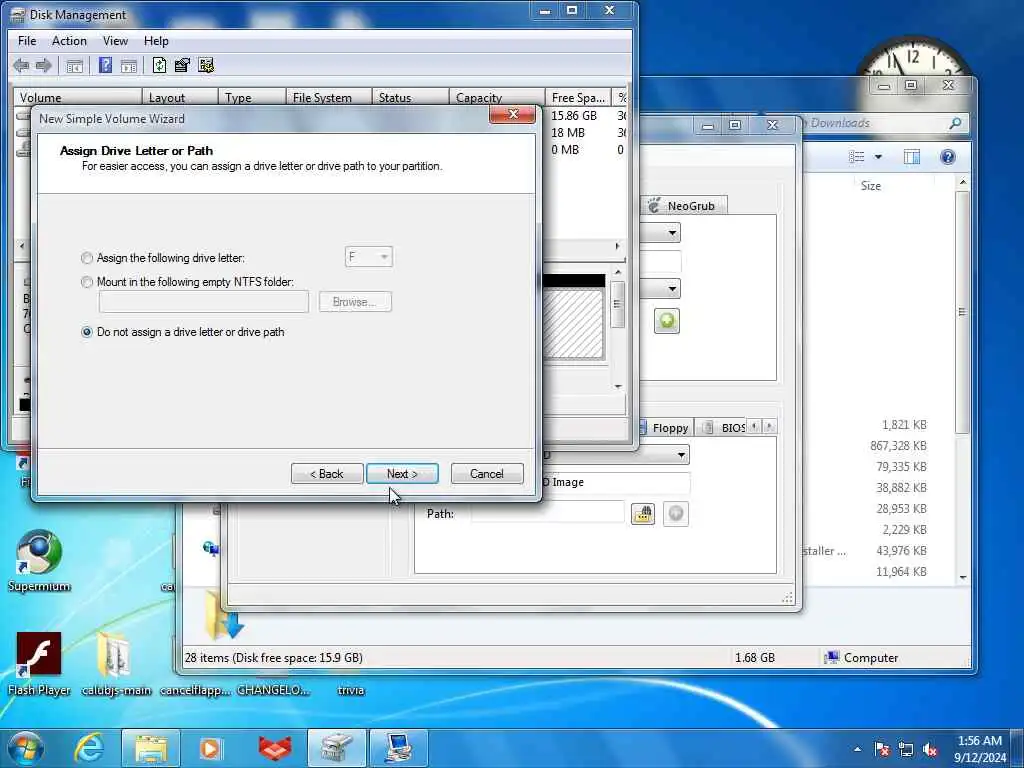1024x768 pixels.
Task: Click Disk Management graphical pane scrollbar thumb
Action: coord(616,304)
